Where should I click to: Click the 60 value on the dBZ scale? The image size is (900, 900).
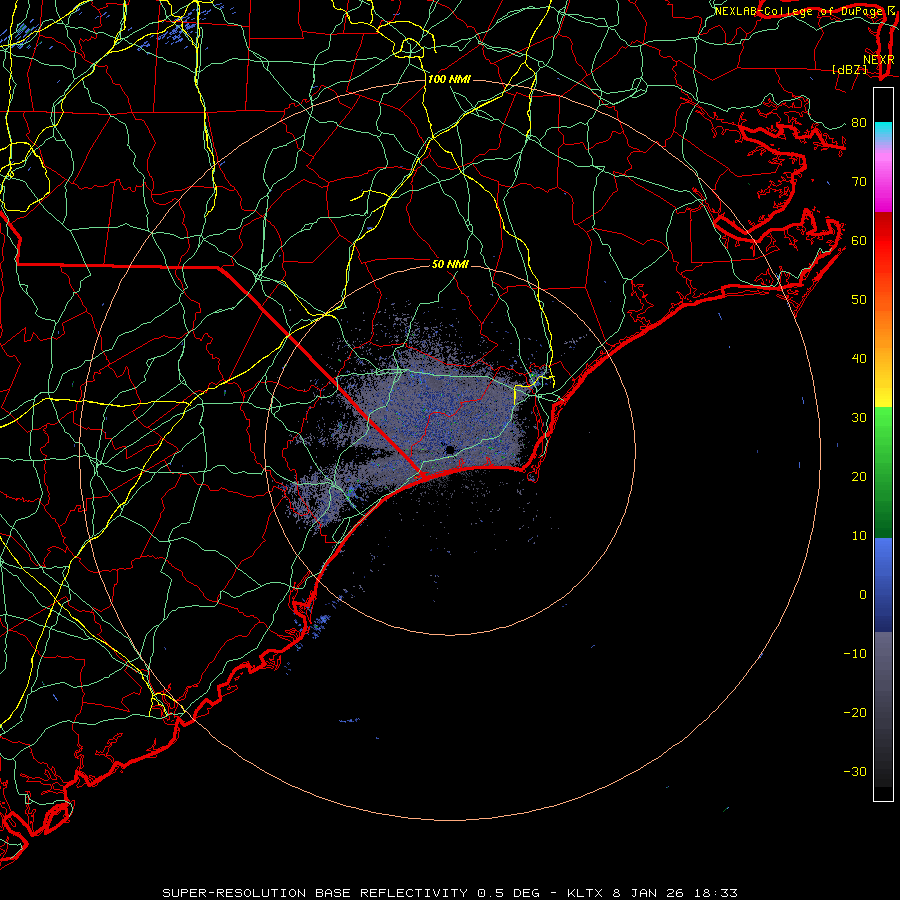coord(859,240)
